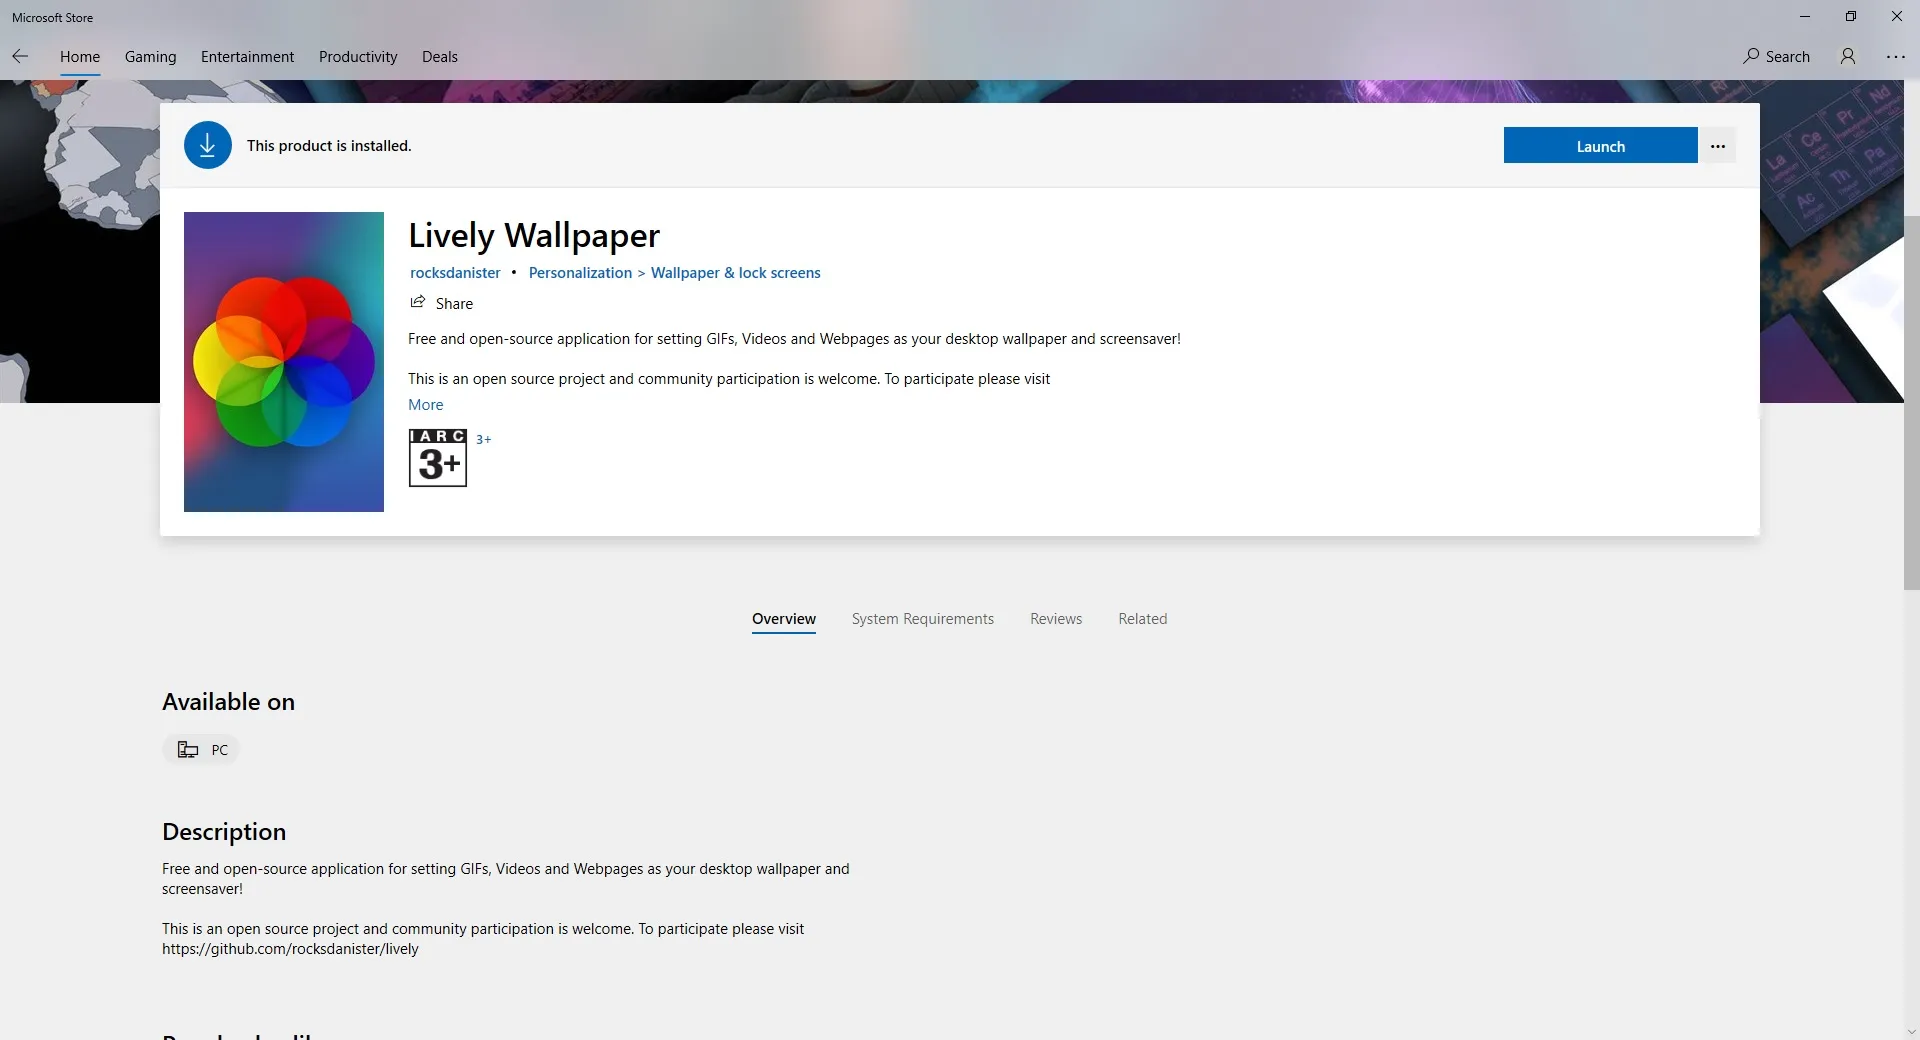
Task: Switch to the Deals tab
Action: (440, 57)
